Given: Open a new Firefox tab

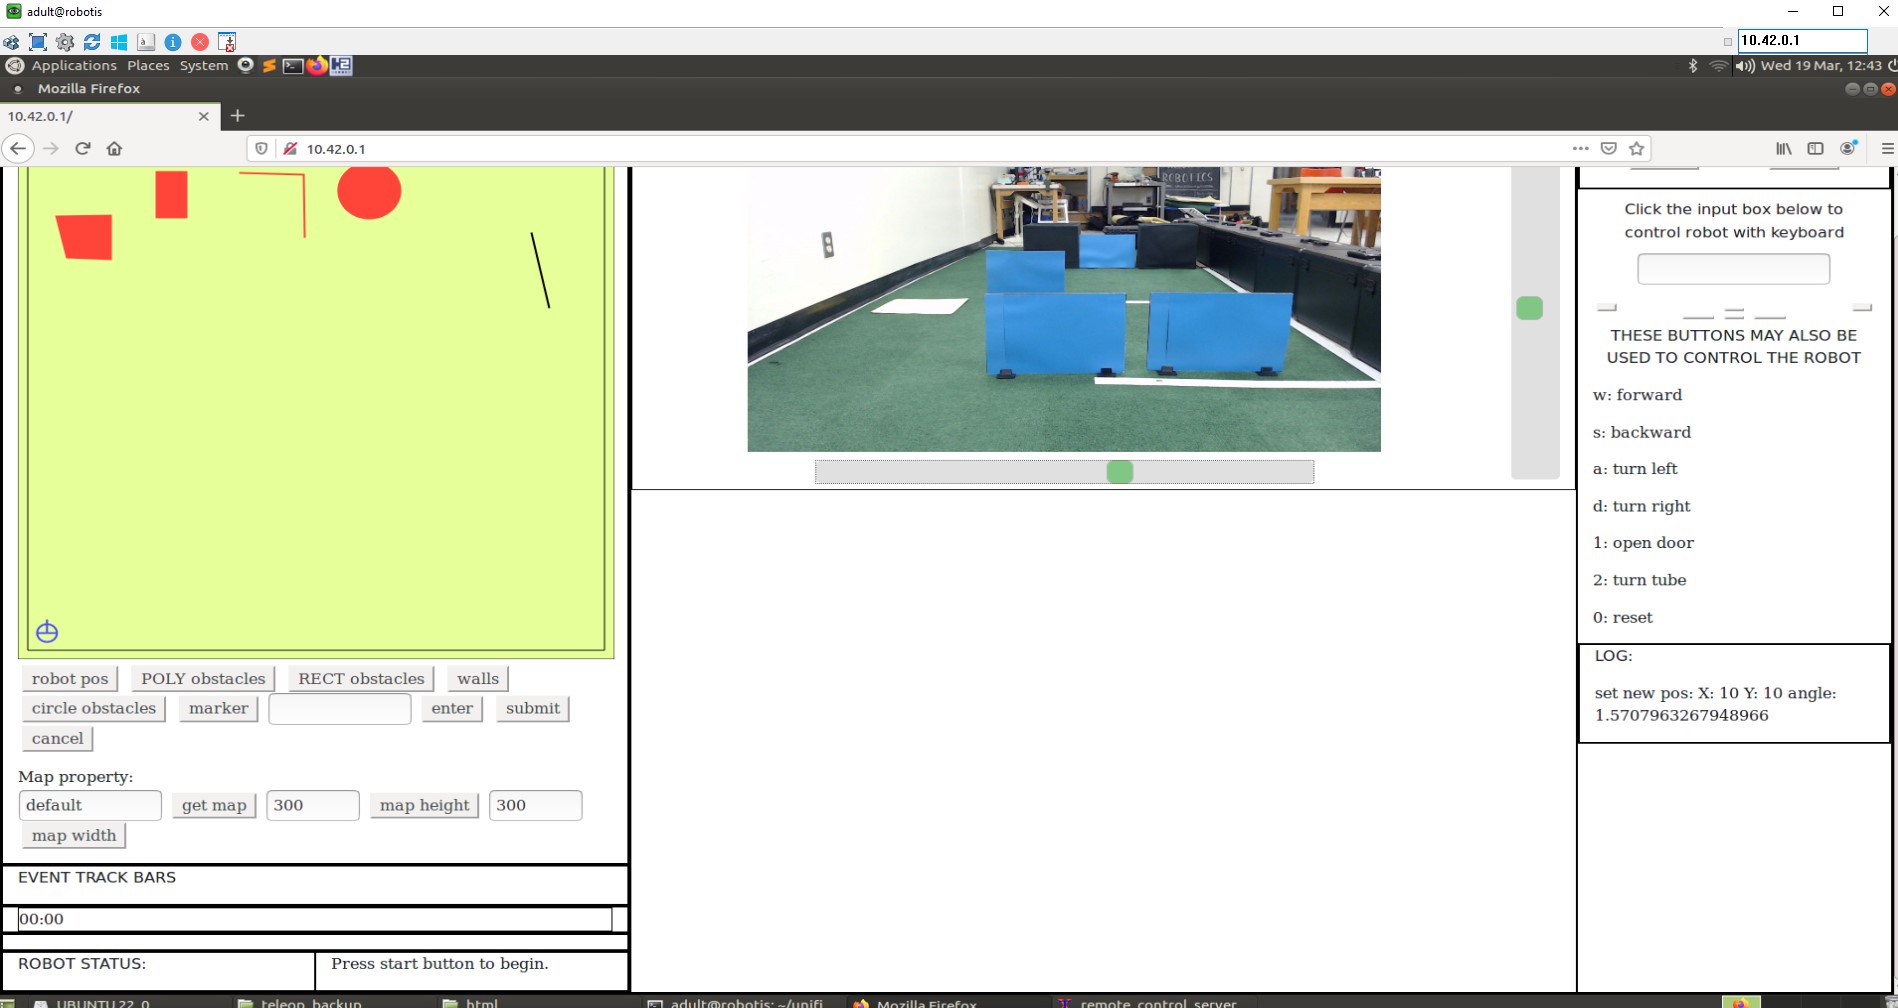Looking at the screenshot, I should (x=237, y=116).
